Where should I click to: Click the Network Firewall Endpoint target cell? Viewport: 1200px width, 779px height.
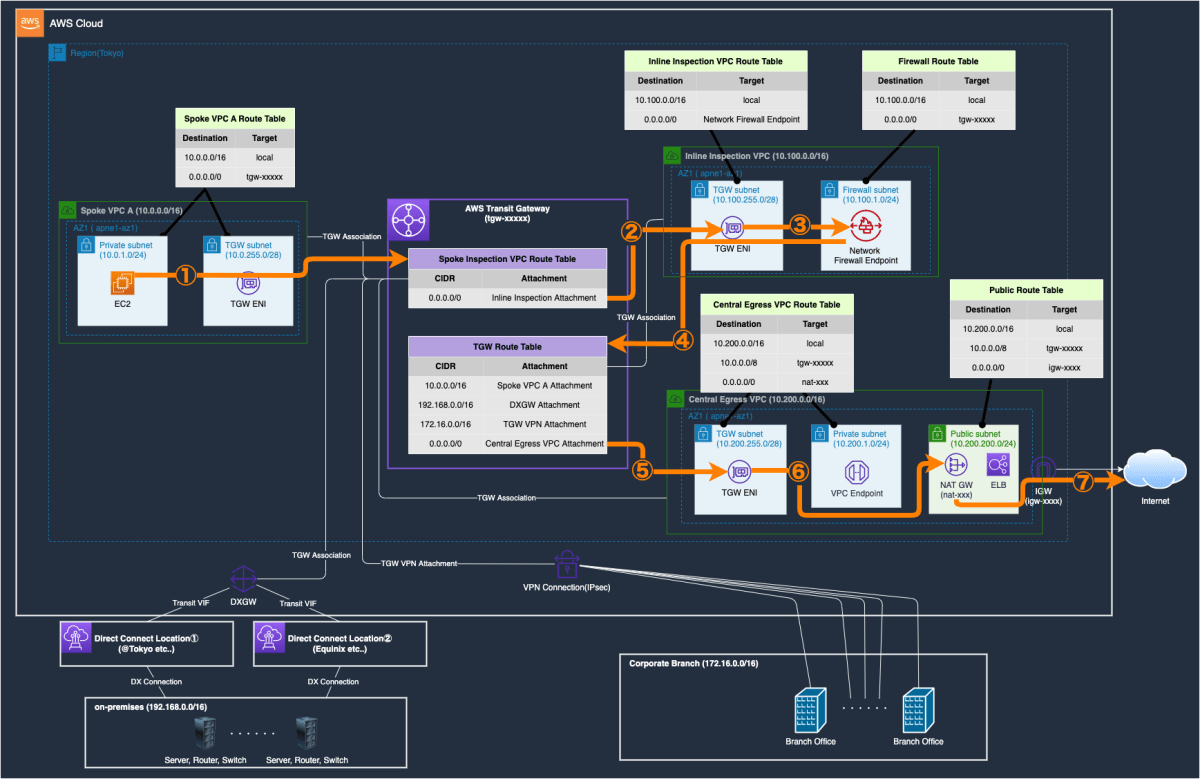[x=751, y=119]
